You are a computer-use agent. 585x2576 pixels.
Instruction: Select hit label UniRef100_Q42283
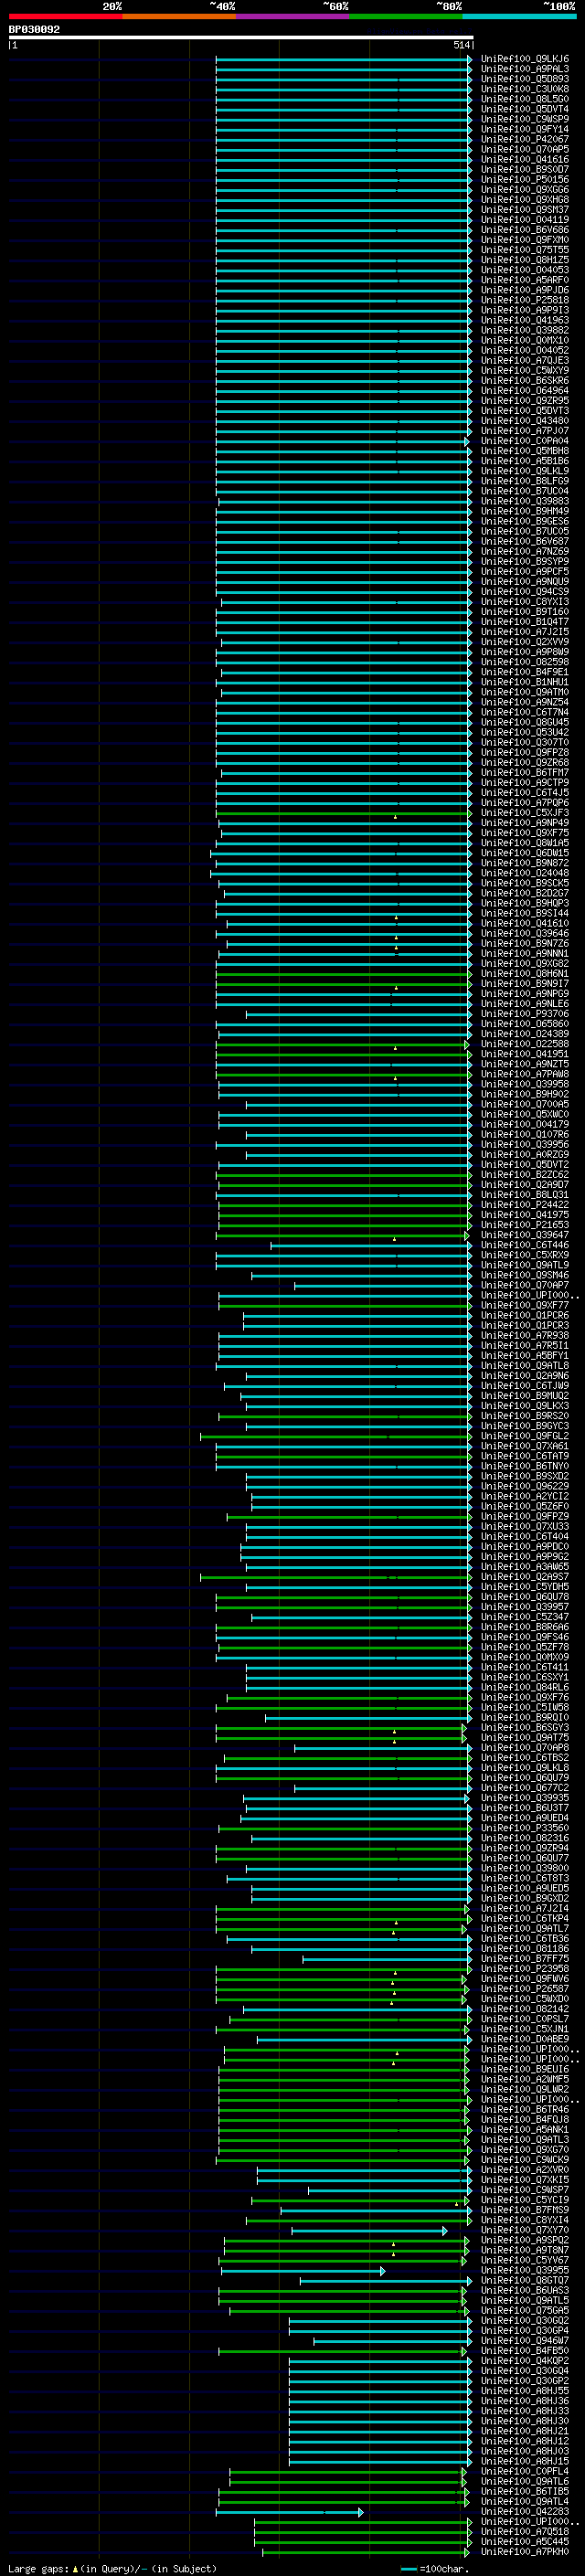[525, 2511]
